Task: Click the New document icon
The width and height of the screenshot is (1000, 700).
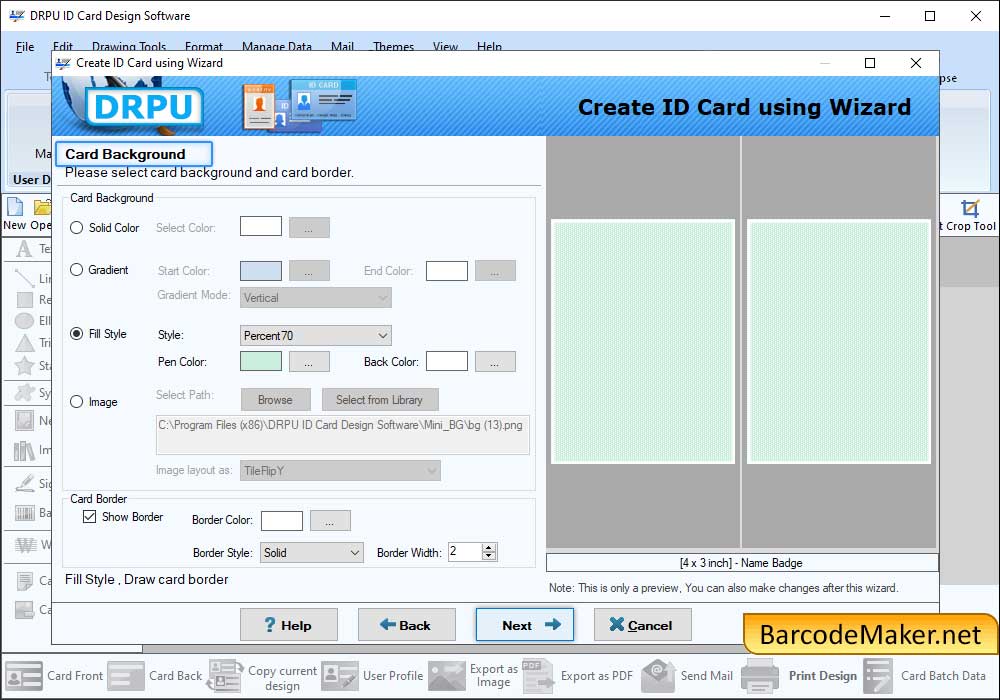Action: (x=15, y=207)
